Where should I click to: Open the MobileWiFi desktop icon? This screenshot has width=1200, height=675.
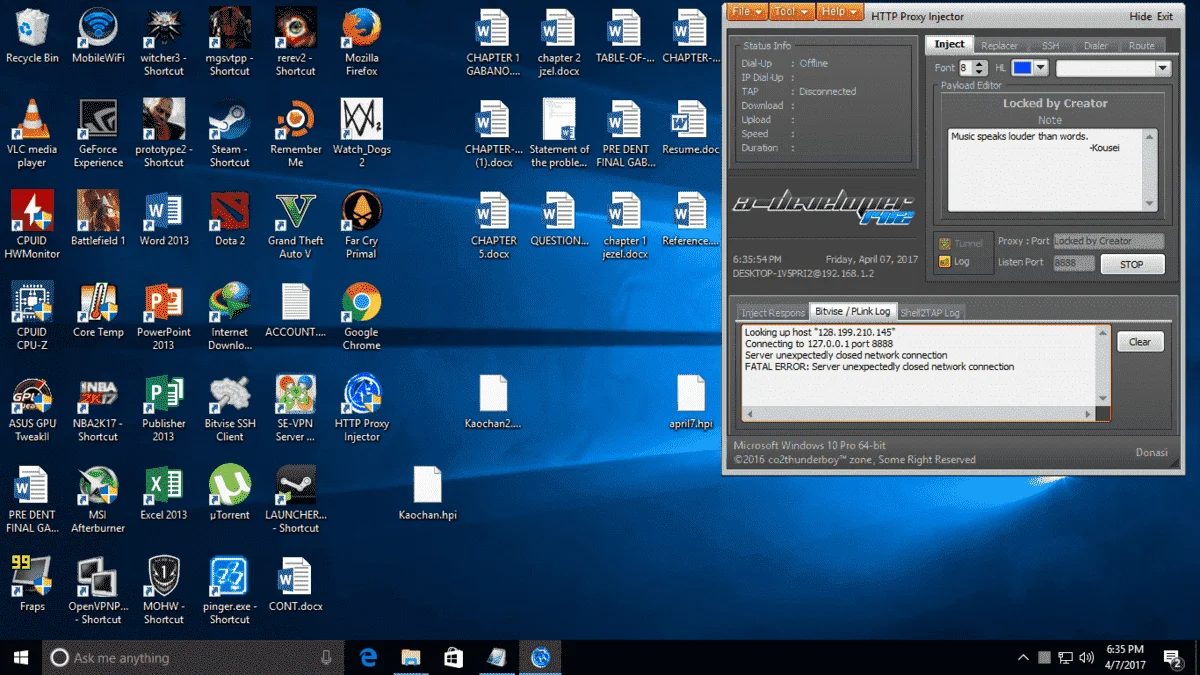[98, 37]
